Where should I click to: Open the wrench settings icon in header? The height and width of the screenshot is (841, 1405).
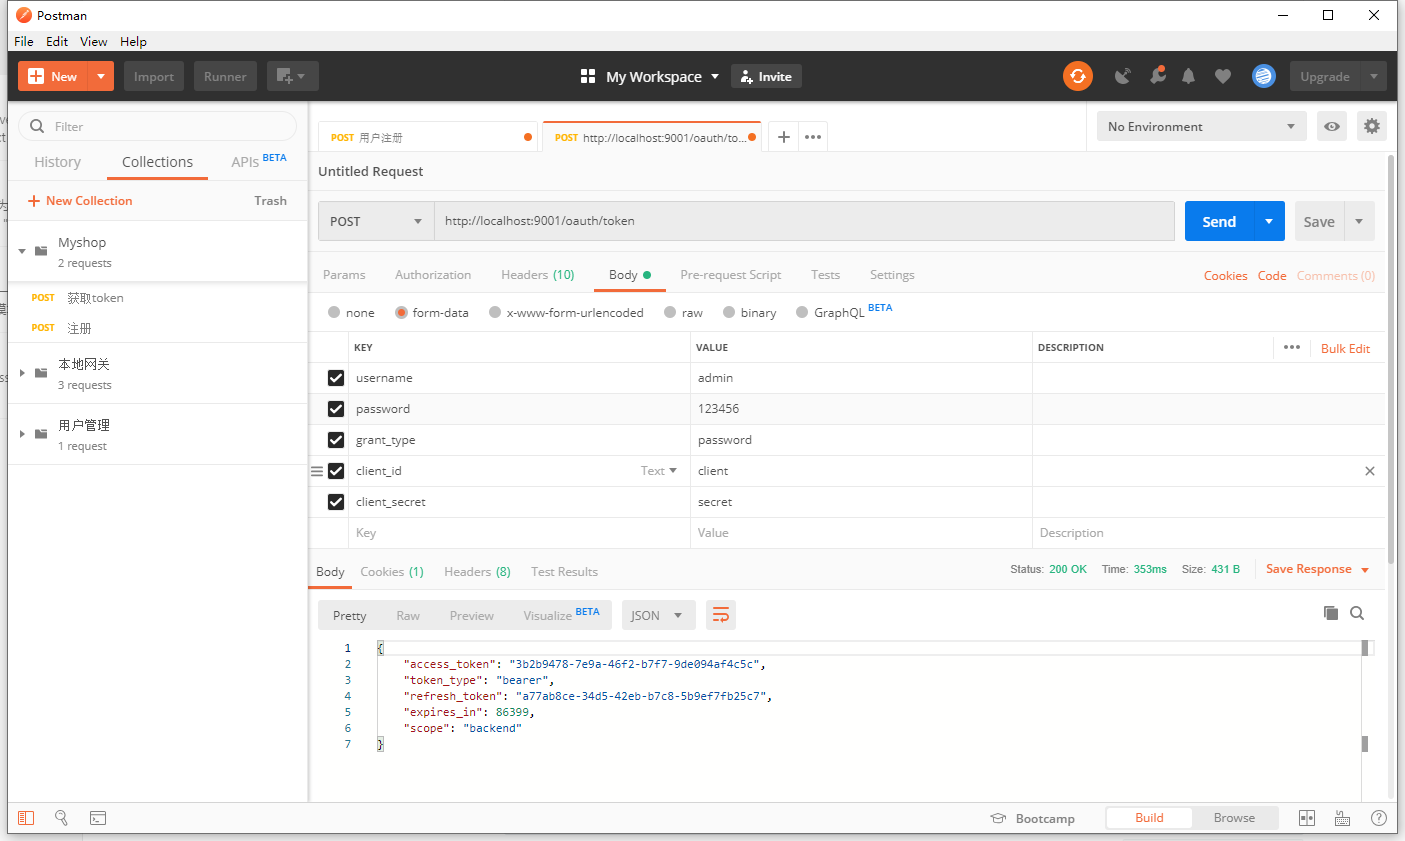tap(1157, 76)
